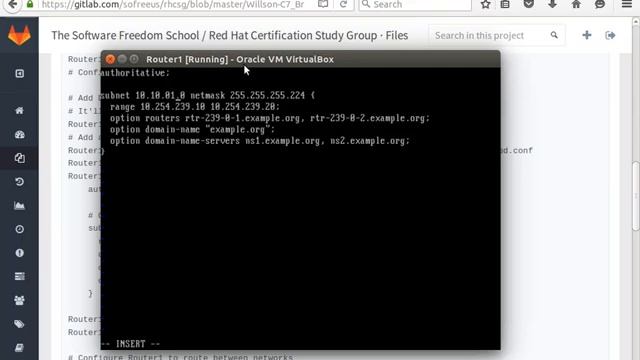Click the GitLab fox logo
640x360 pixels.
point(19,36)
